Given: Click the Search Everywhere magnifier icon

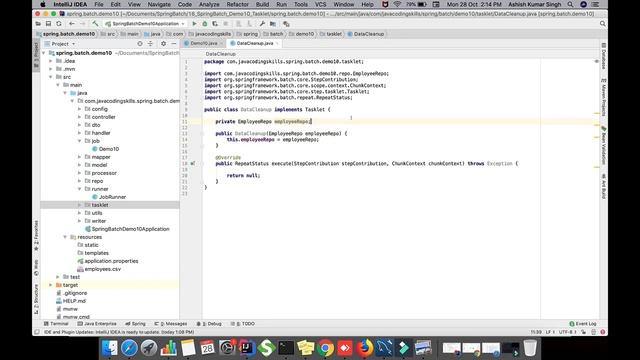Looking at the screenshot, I should click(602, 24).
